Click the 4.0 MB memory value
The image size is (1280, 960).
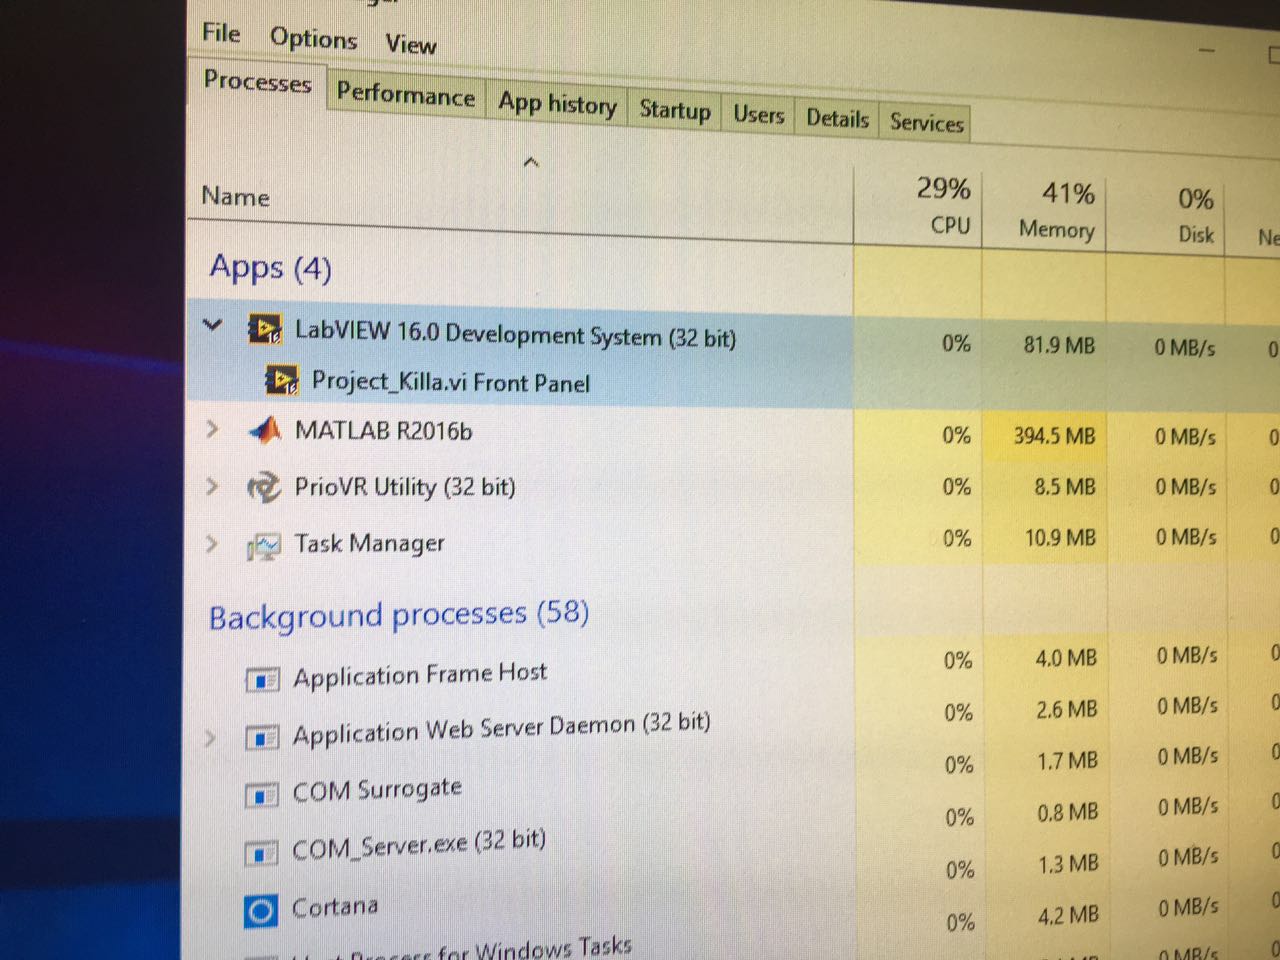pyautogui.click(x=1066, y=658)
